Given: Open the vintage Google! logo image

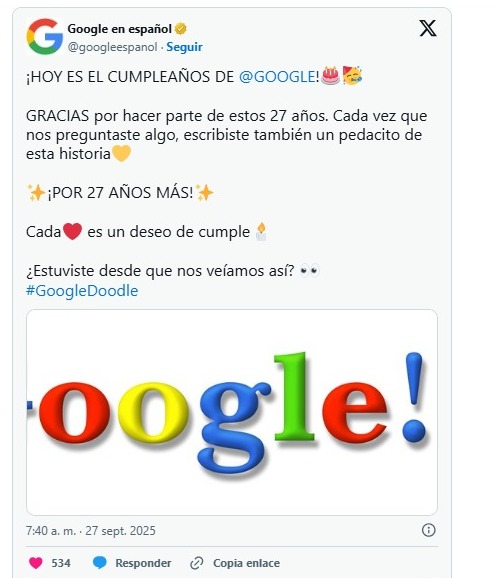Looking at the screenshot, I should click(x=232, y=412).
